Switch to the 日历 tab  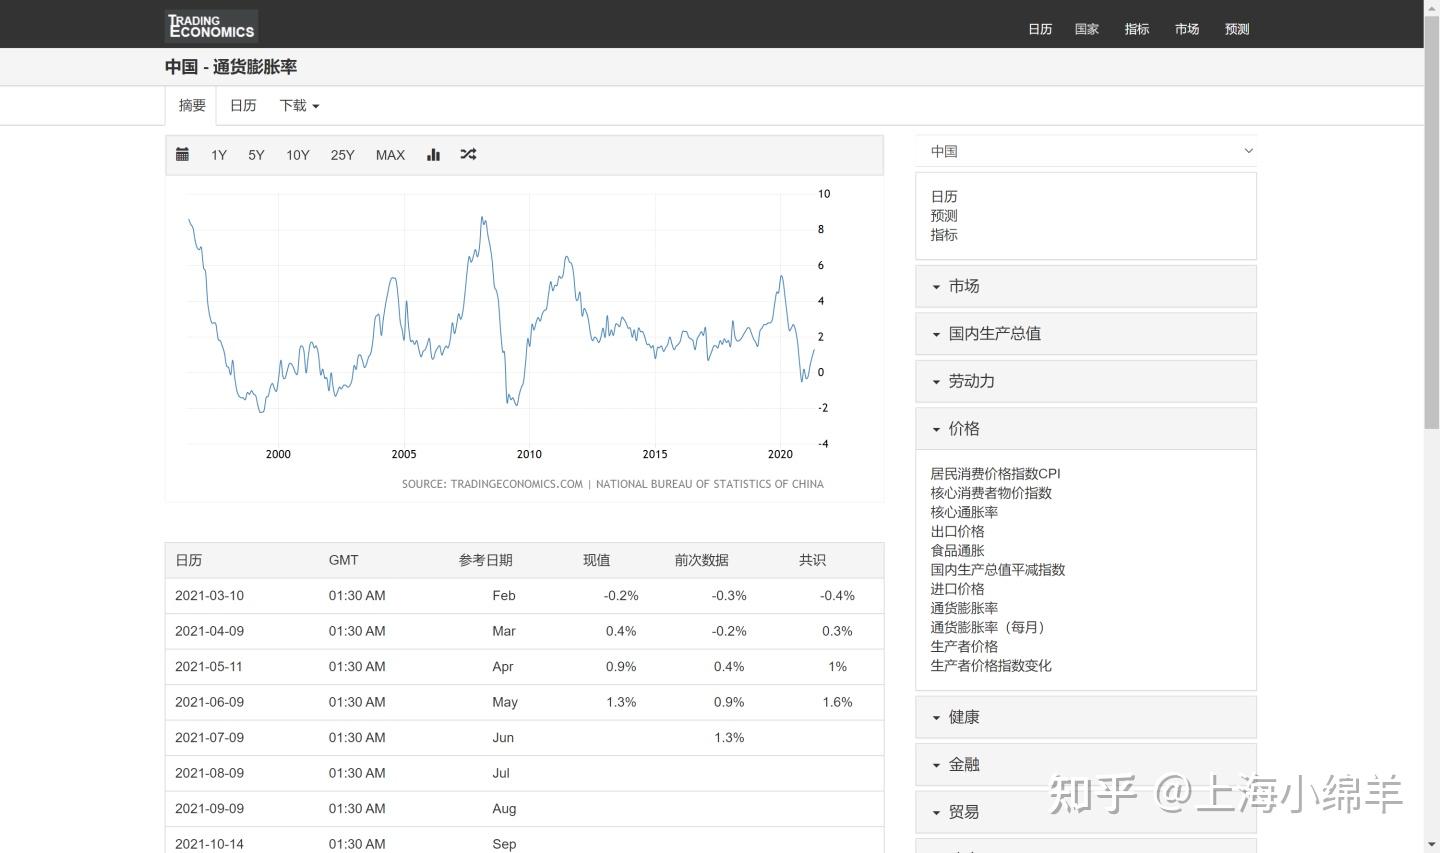tap(242, 105)
